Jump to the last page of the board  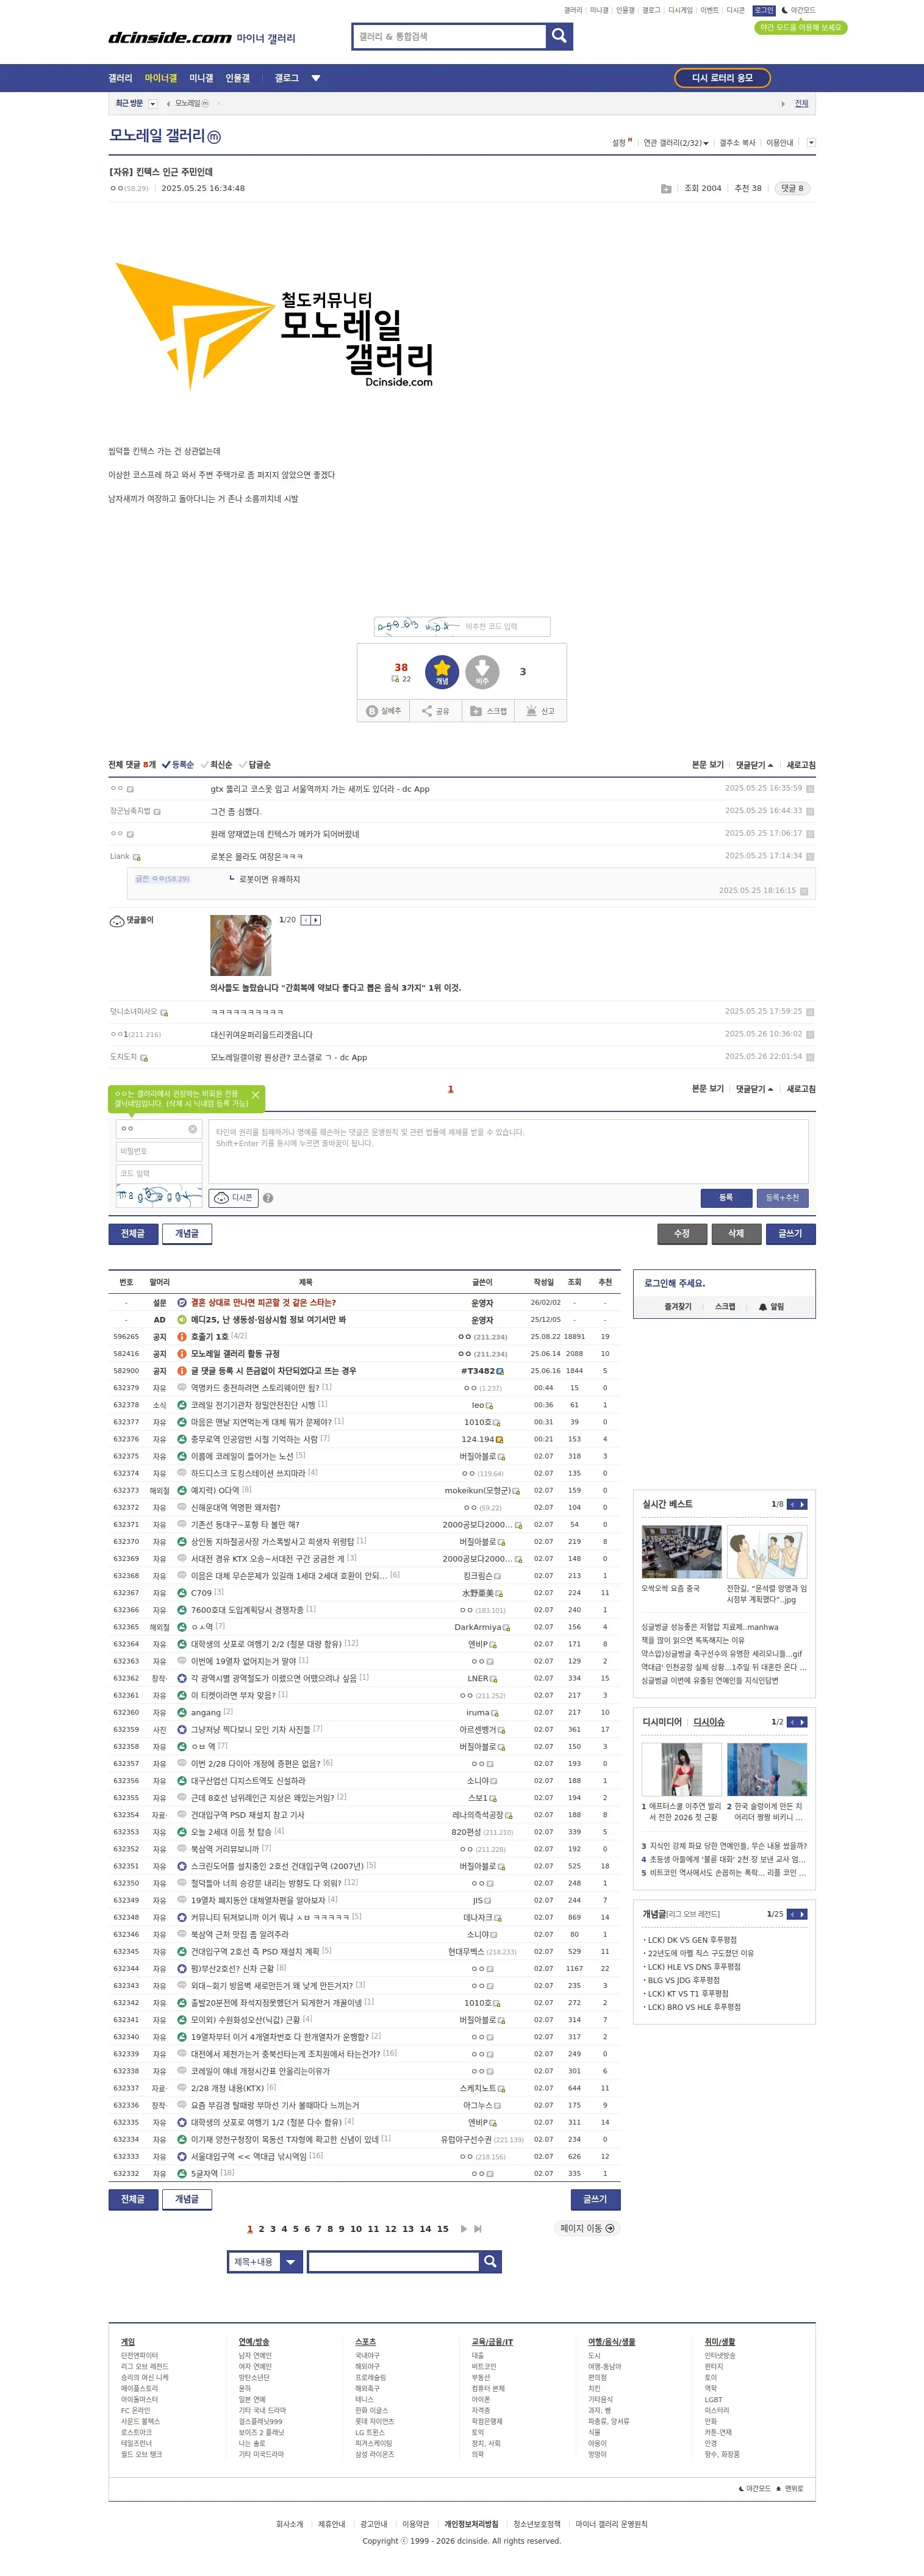(478, 2228)
